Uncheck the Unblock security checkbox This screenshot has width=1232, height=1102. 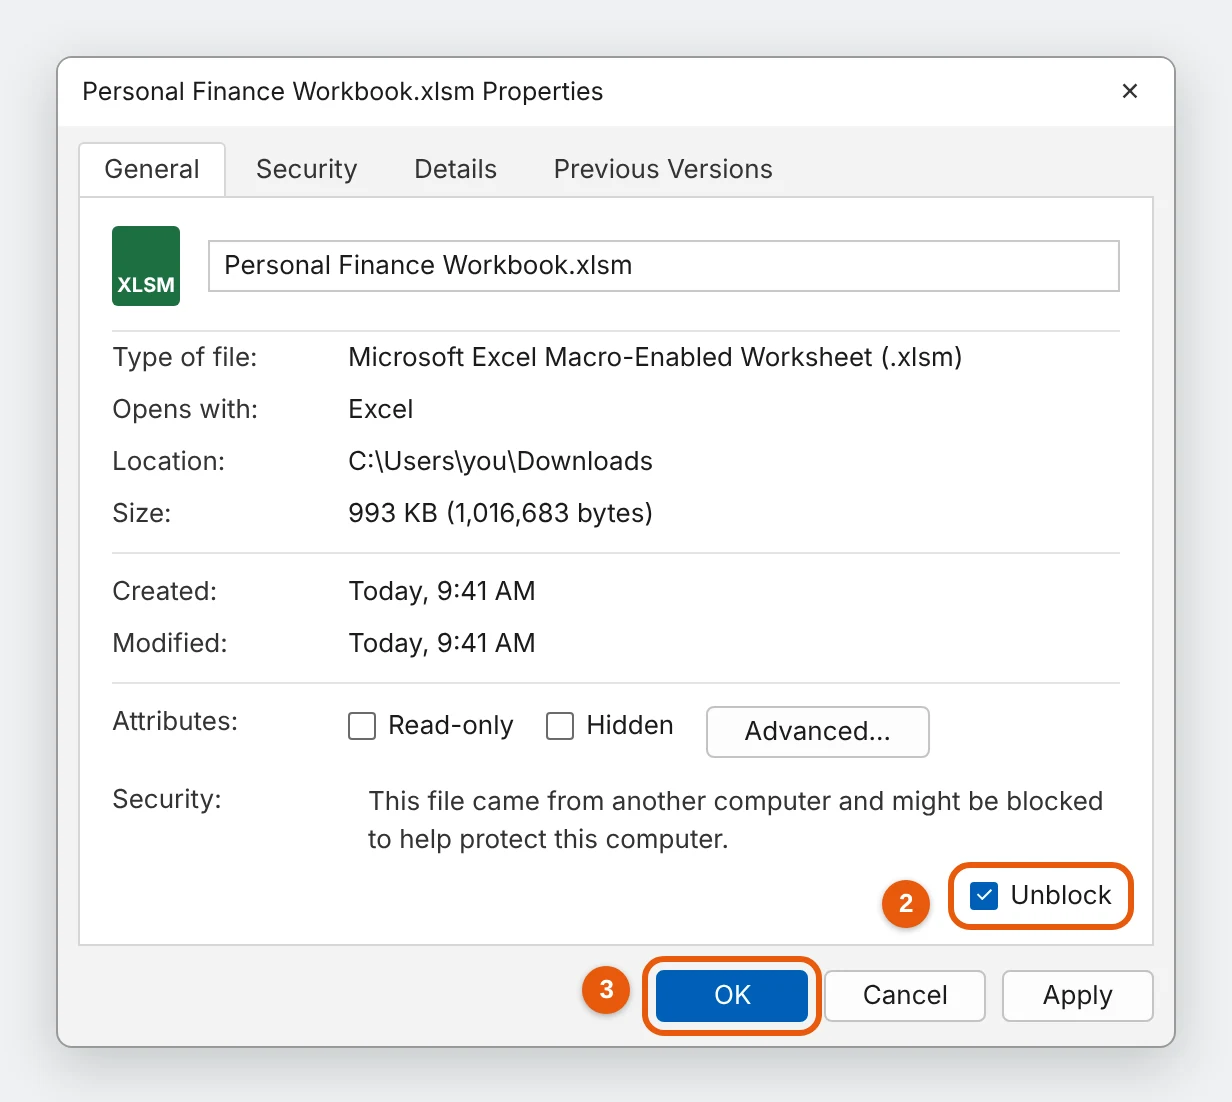coord(984,895)
